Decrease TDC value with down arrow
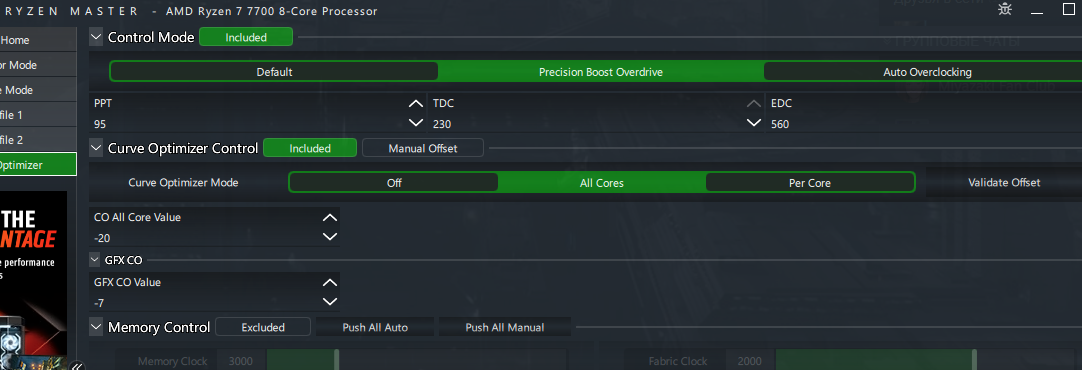The width and height of the screenshot is (1082, 370). point(754,124)
